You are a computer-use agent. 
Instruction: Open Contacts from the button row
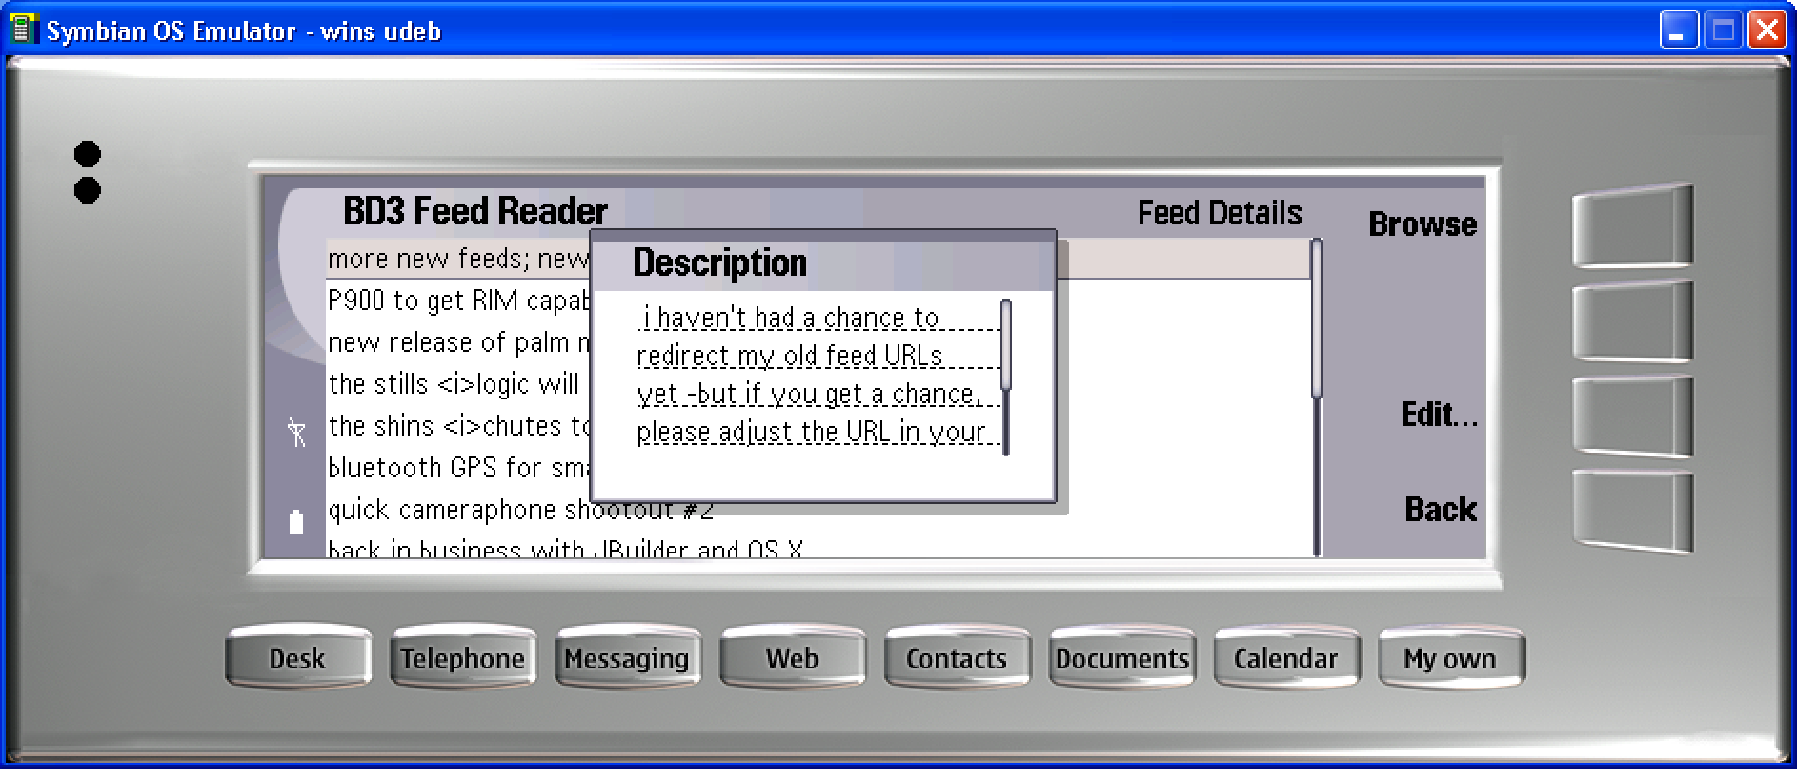coord(956,658)
